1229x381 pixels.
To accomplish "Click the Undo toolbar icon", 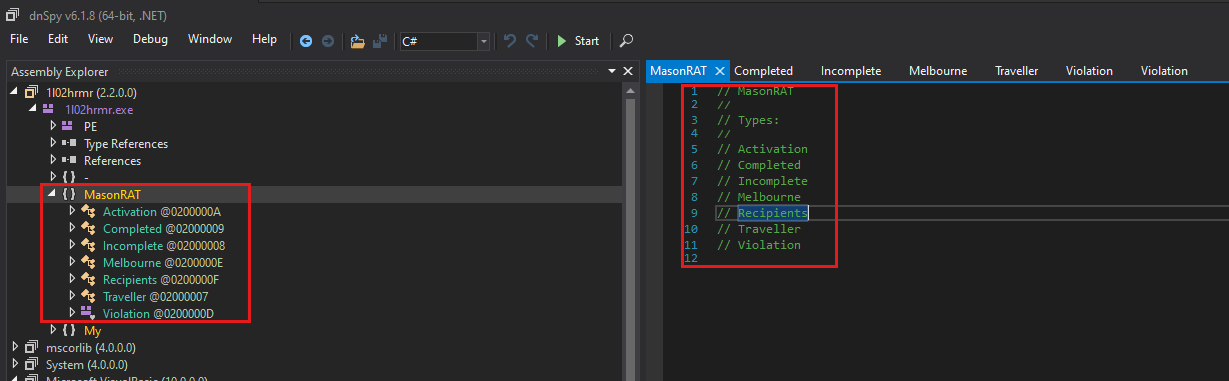I will 510,41.
